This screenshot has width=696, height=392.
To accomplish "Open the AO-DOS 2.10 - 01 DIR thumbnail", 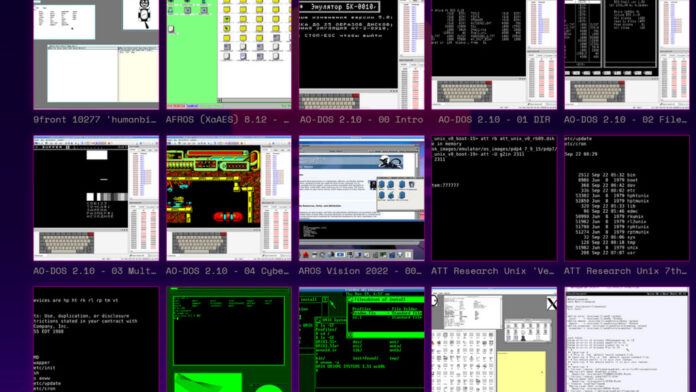I will click(x=494, y=54).
